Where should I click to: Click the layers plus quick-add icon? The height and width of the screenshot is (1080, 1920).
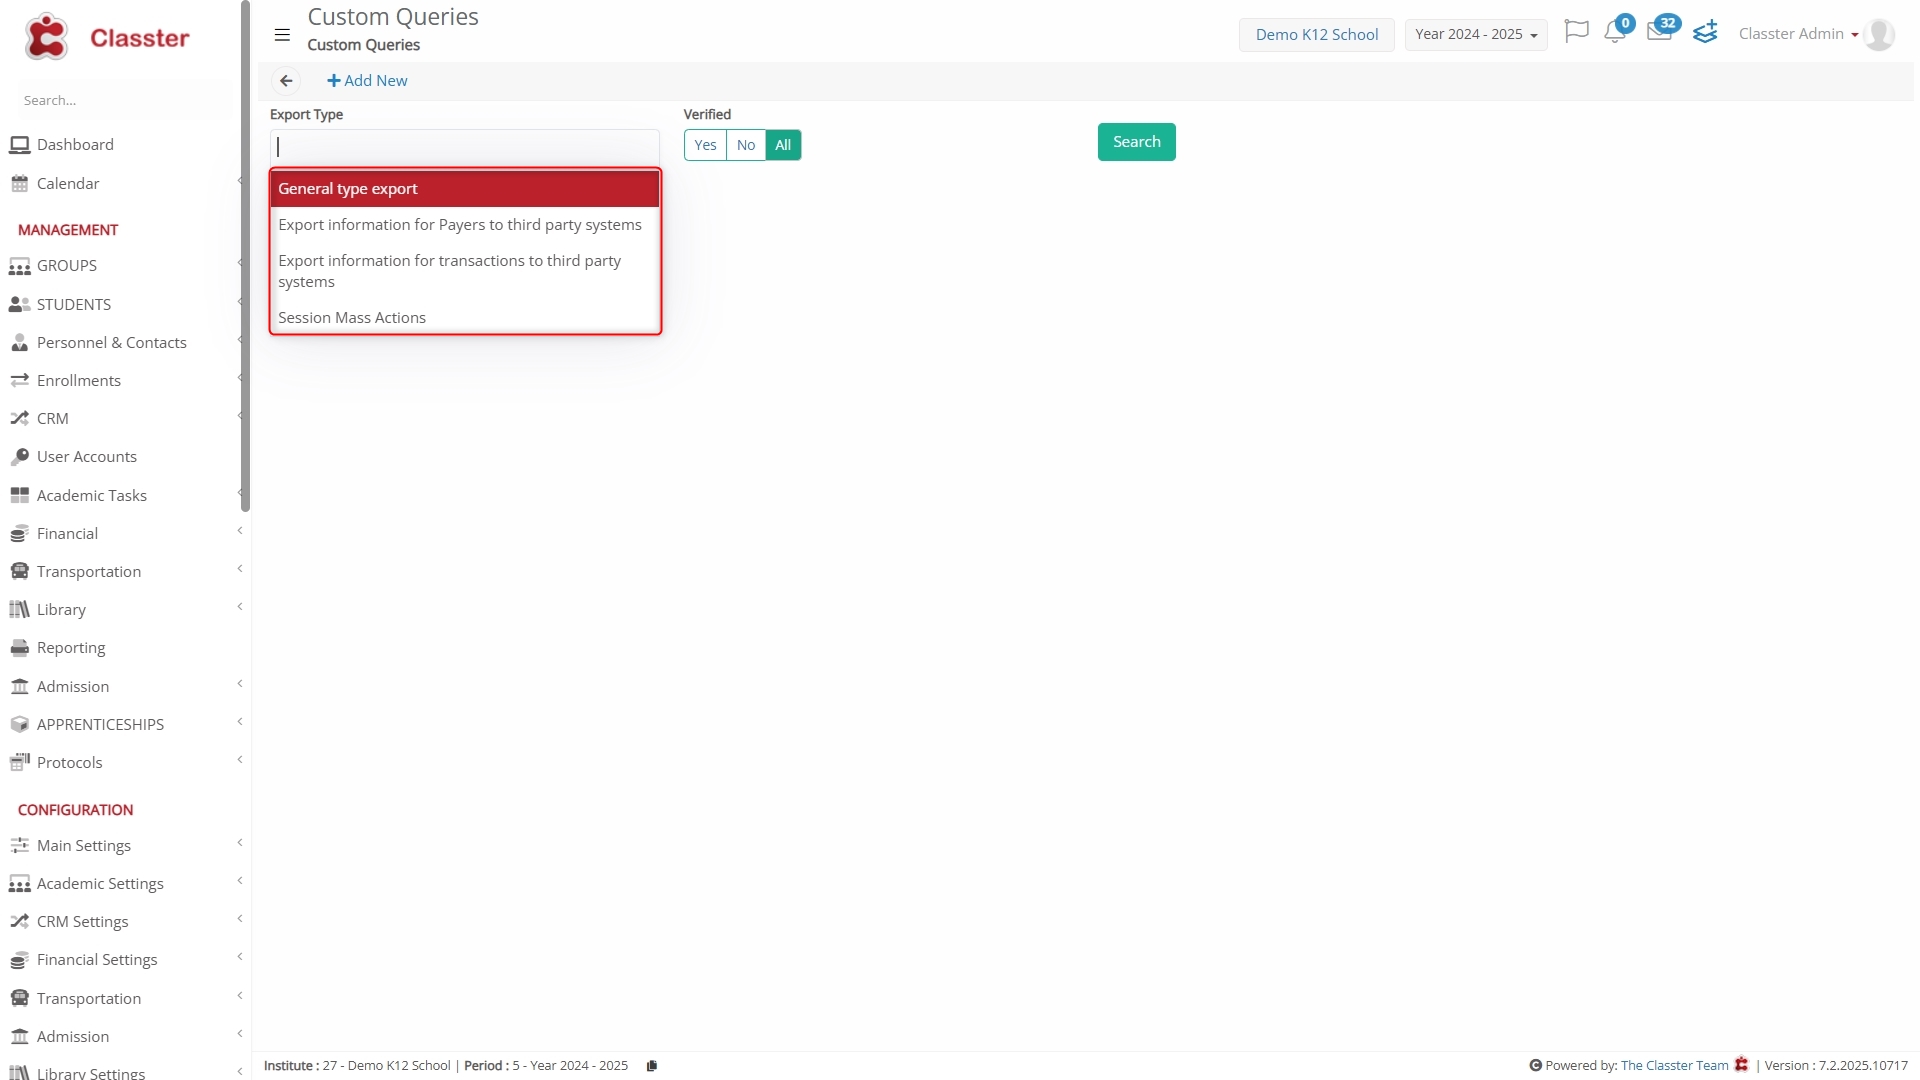pyautogui.click(x=1705, y=32)
